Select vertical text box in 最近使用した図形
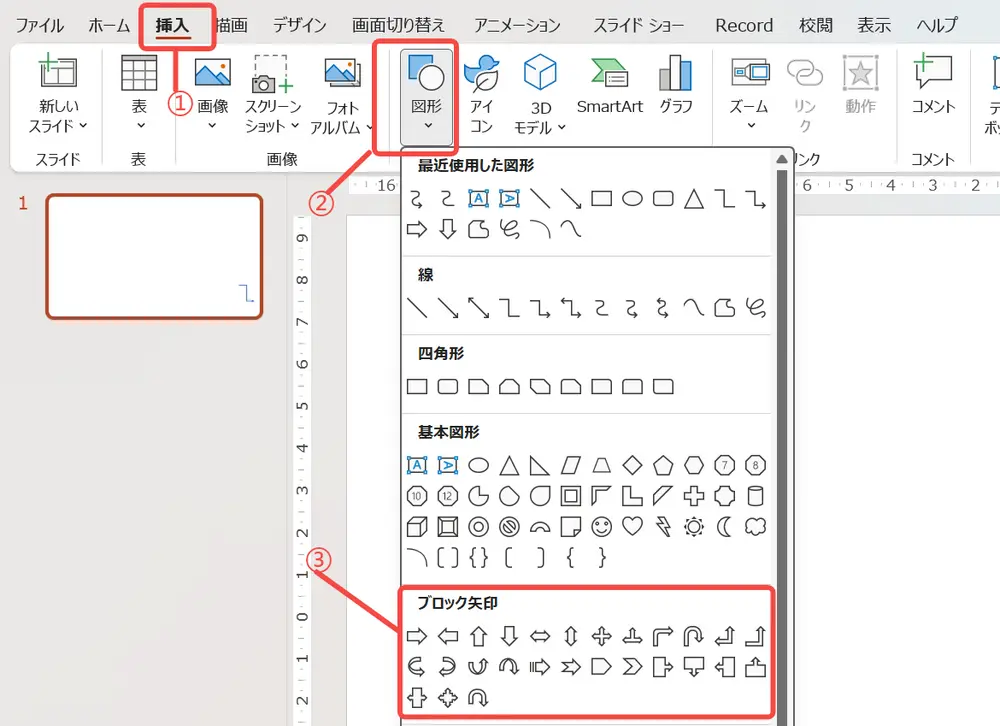 pyautogui.click(x=509, y=198)
